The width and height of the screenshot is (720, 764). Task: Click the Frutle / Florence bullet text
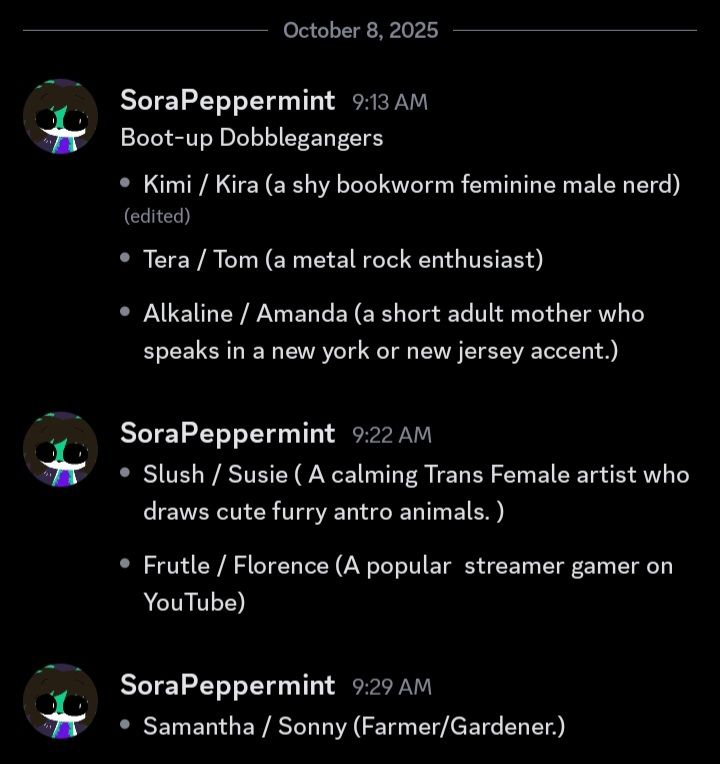point(408,584)
